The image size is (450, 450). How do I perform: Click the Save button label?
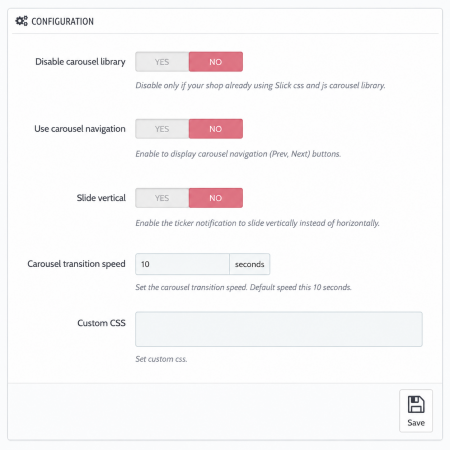click(416, 423)
